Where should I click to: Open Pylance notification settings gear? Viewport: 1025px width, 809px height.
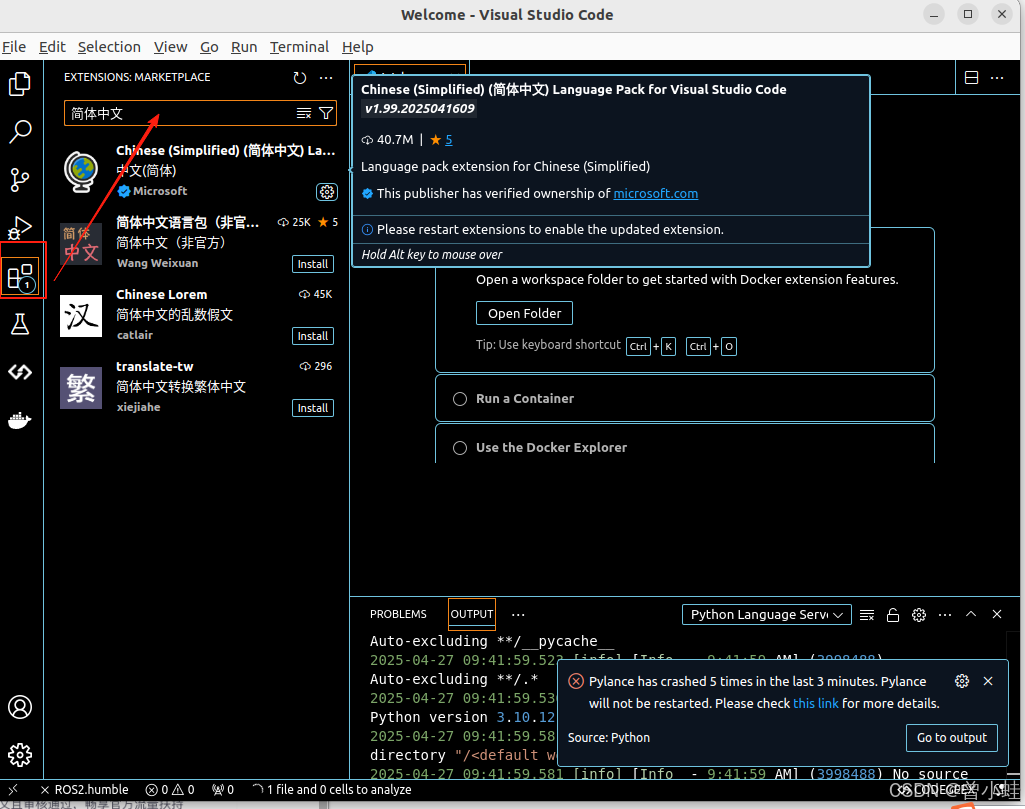[962, 681]
